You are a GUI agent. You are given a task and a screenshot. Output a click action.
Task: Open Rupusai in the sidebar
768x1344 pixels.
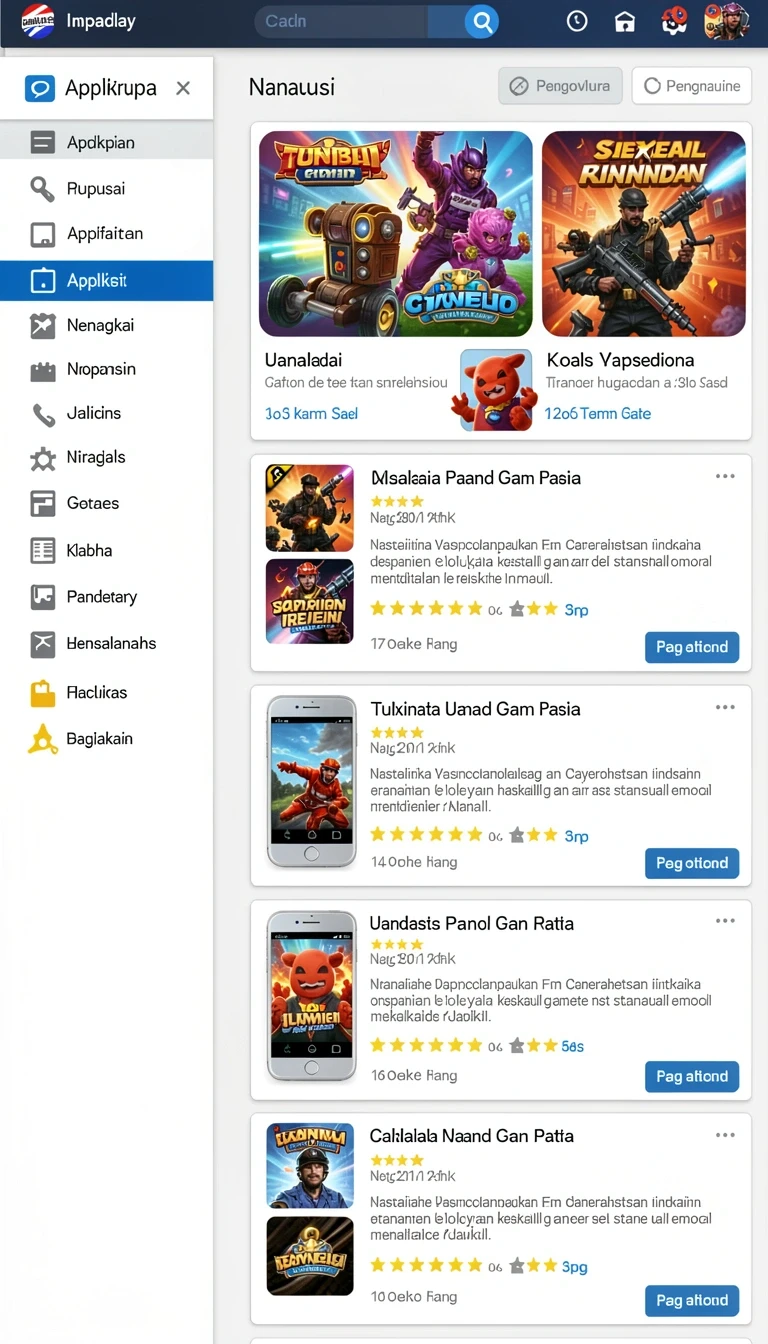point(106,188)
